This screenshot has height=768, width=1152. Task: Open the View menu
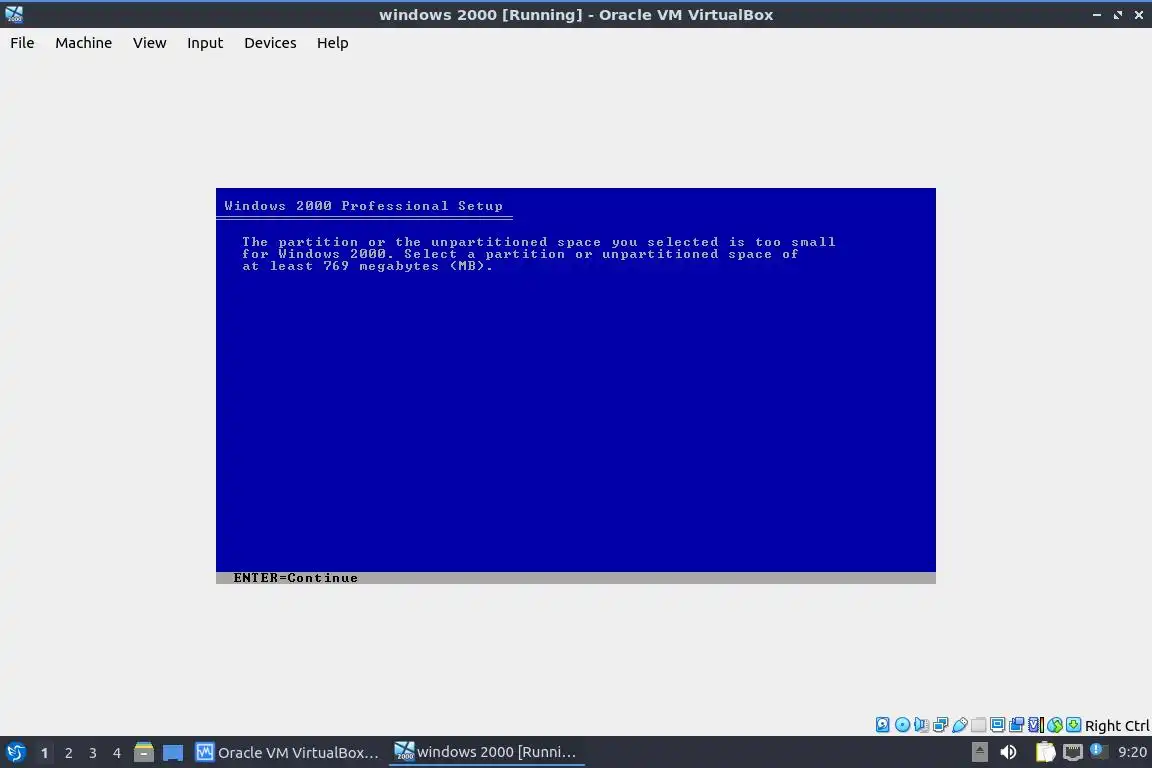(150, 43)
